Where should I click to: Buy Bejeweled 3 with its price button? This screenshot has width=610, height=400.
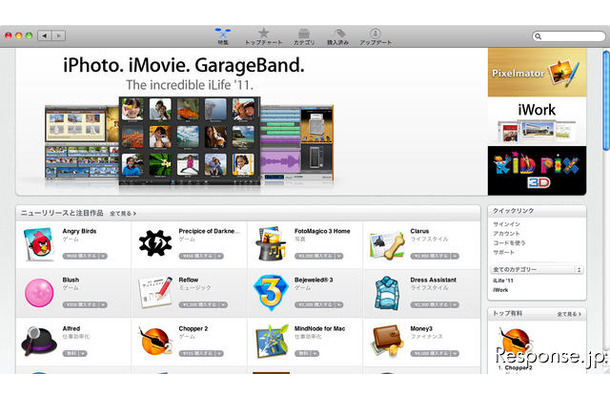coord(319,305)
